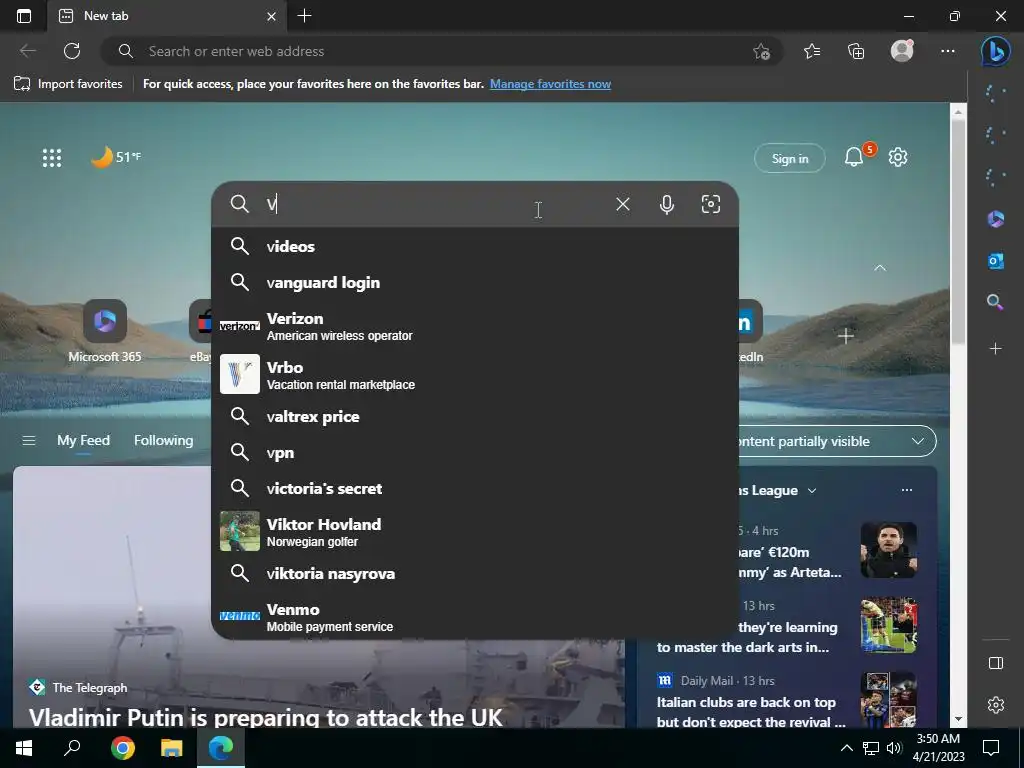Open the Windows Start menu
This screenshot has width=1024, height=768.
pos(24,748)
